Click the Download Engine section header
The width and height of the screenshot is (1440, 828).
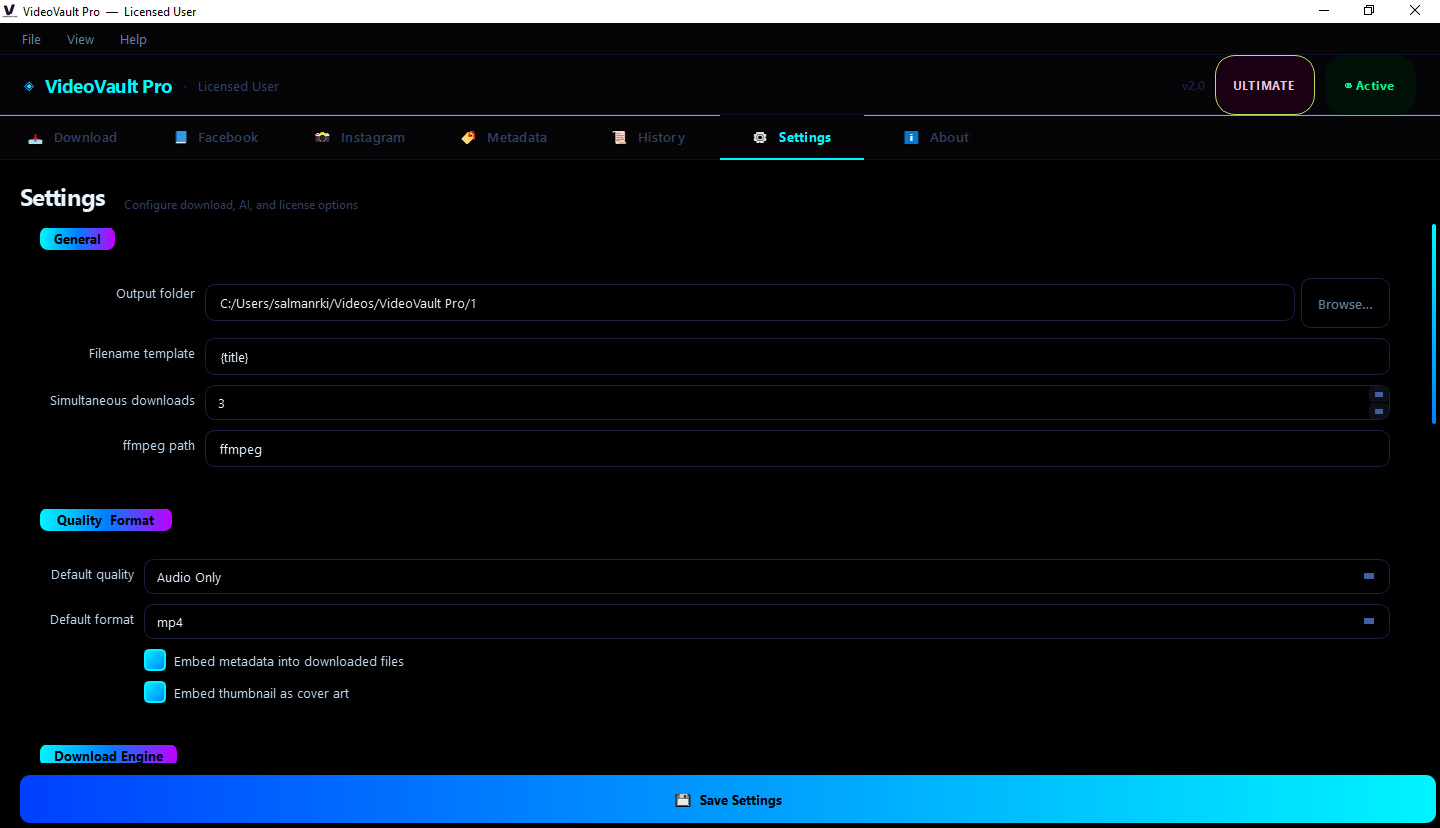pyautogui.click(x=109, y=755)
